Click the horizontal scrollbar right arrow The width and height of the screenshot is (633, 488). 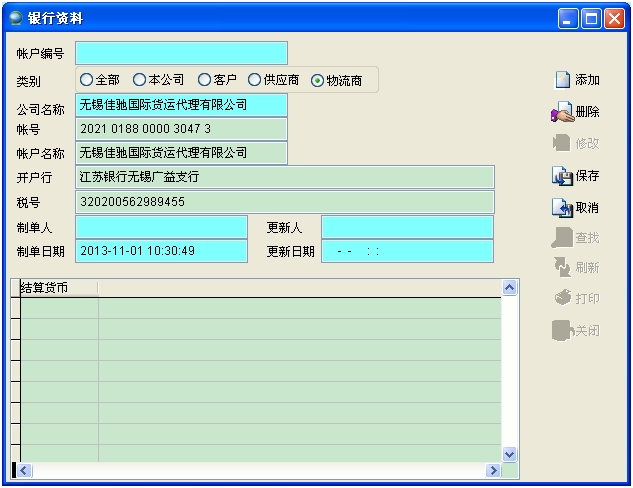pyautogui.click(x=492, y=470)
